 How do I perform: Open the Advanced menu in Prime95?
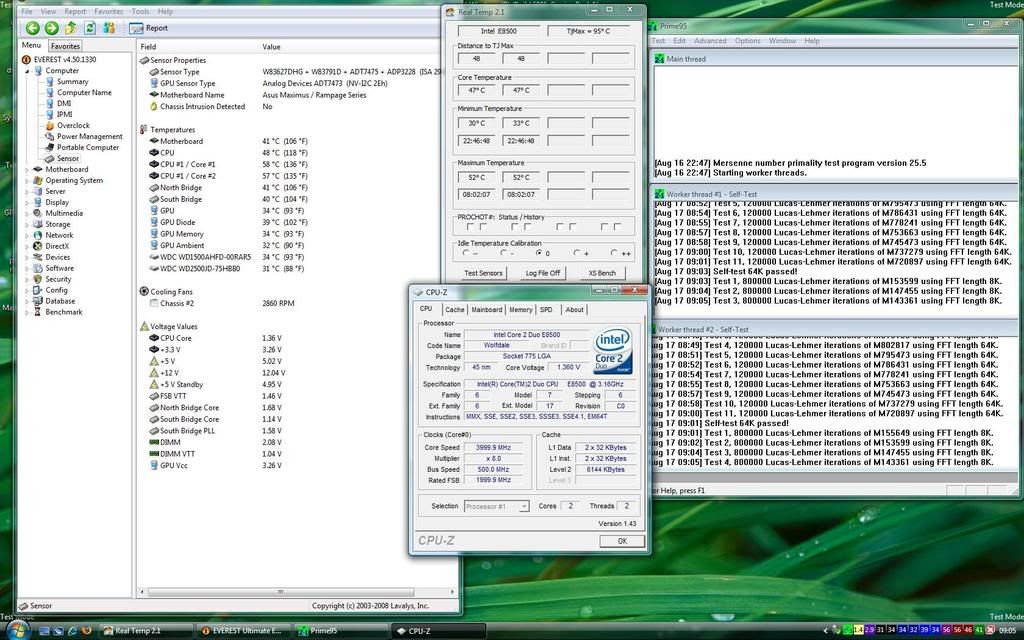click(x=710, y=40)
